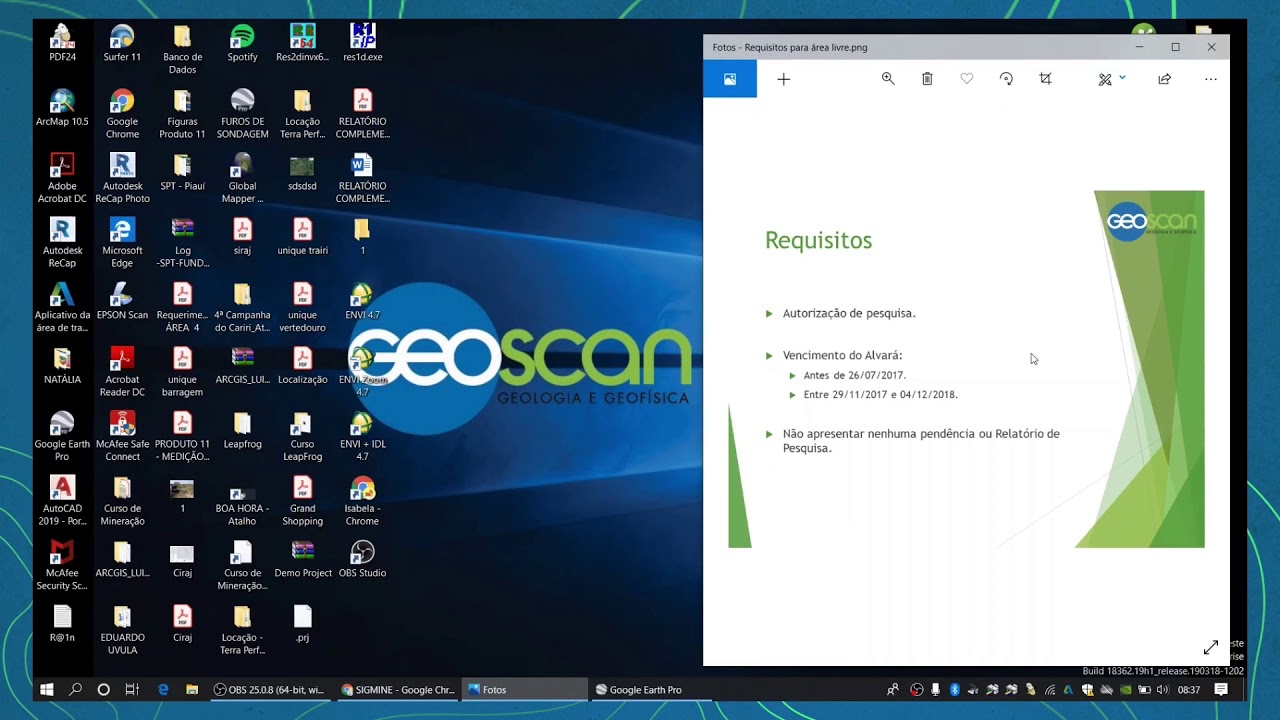This screenshot has height=720, width=1280.
Task: Select the Acrobat Reader DC desktop icon
Action: (122, 372)
